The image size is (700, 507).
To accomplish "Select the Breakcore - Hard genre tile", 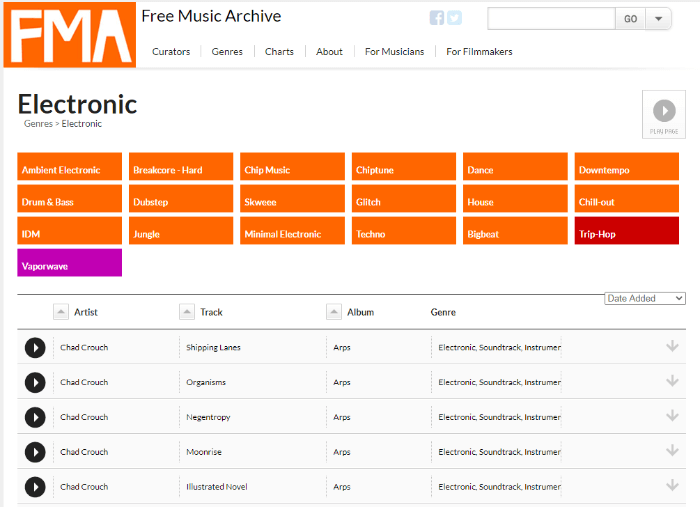I will (x=181, y=166).
